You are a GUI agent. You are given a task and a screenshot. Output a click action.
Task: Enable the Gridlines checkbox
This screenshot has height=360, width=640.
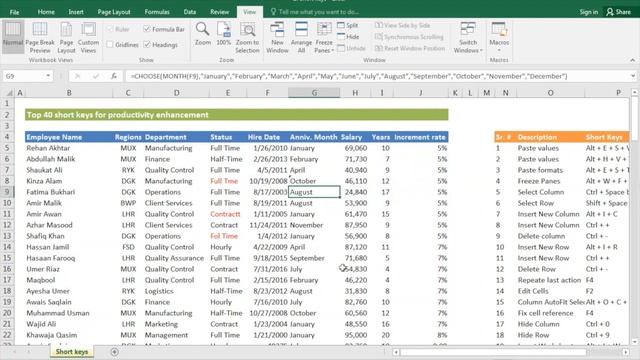pos(110,44)
